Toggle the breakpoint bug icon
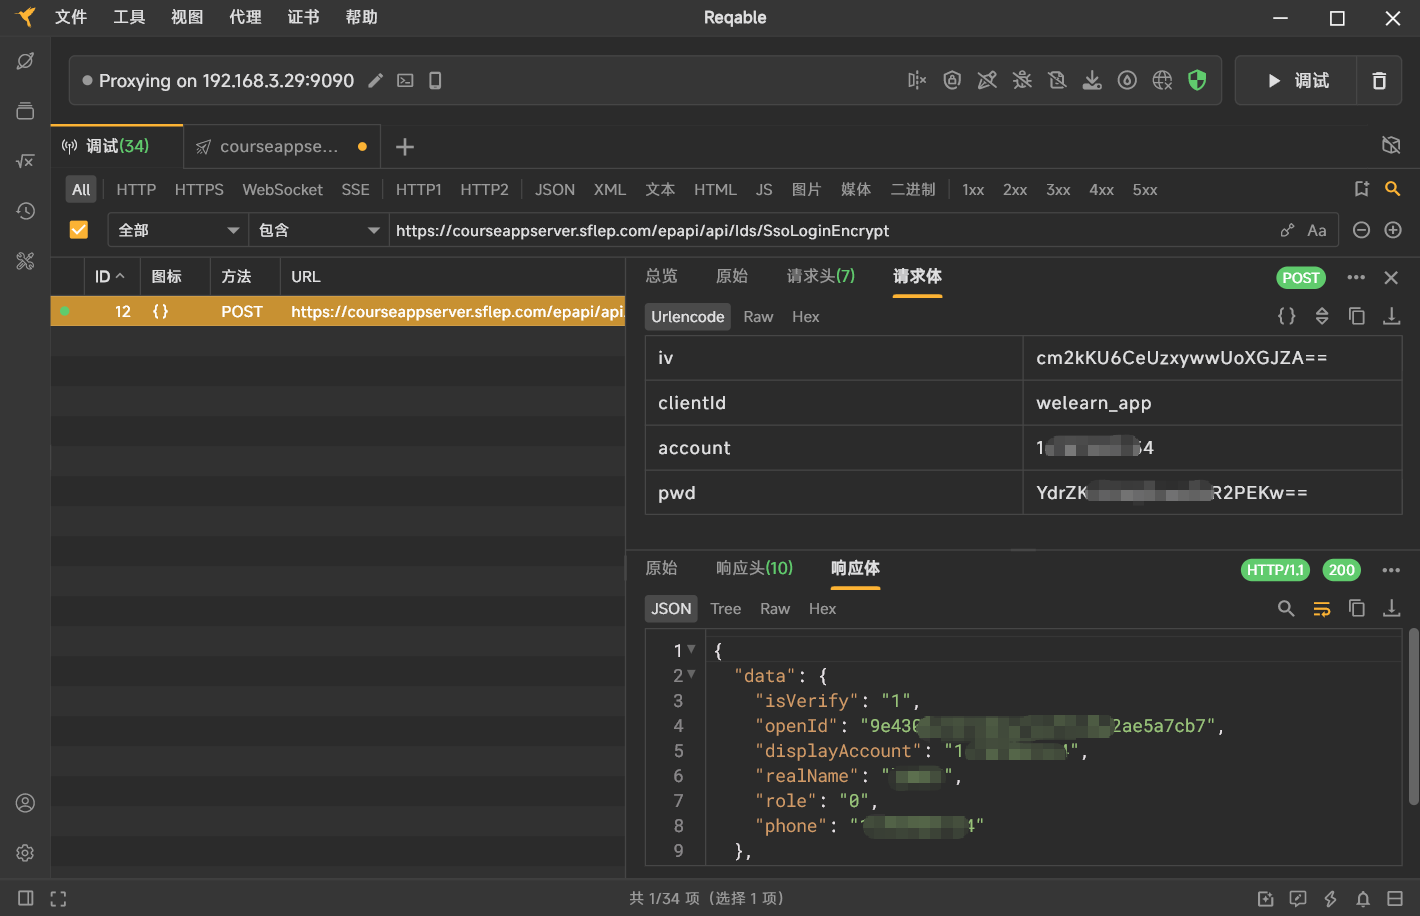The image size is (1420, 916). 1022,81
